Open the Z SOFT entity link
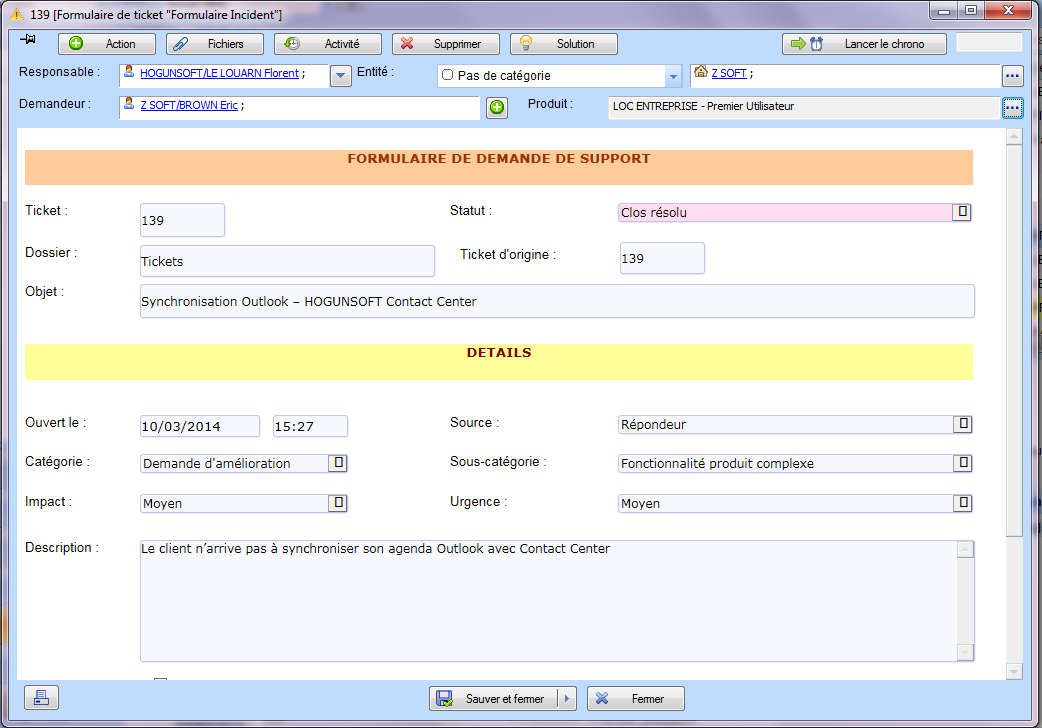 pos(729,73)
